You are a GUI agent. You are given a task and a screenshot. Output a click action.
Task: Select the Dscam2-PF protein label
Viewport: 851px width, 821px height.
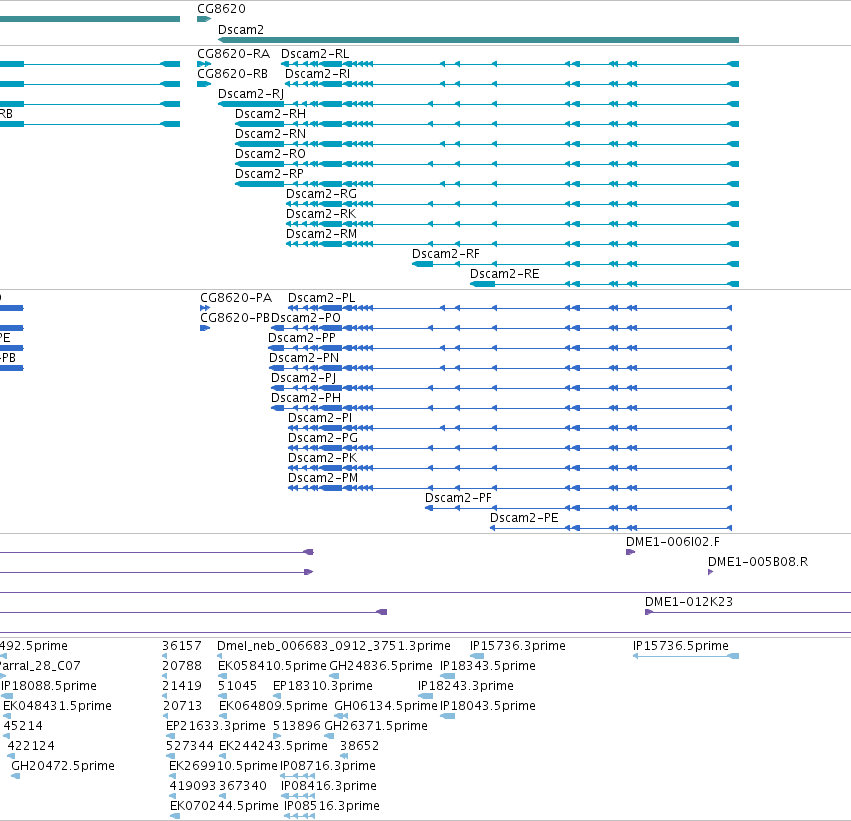point(458,498)
